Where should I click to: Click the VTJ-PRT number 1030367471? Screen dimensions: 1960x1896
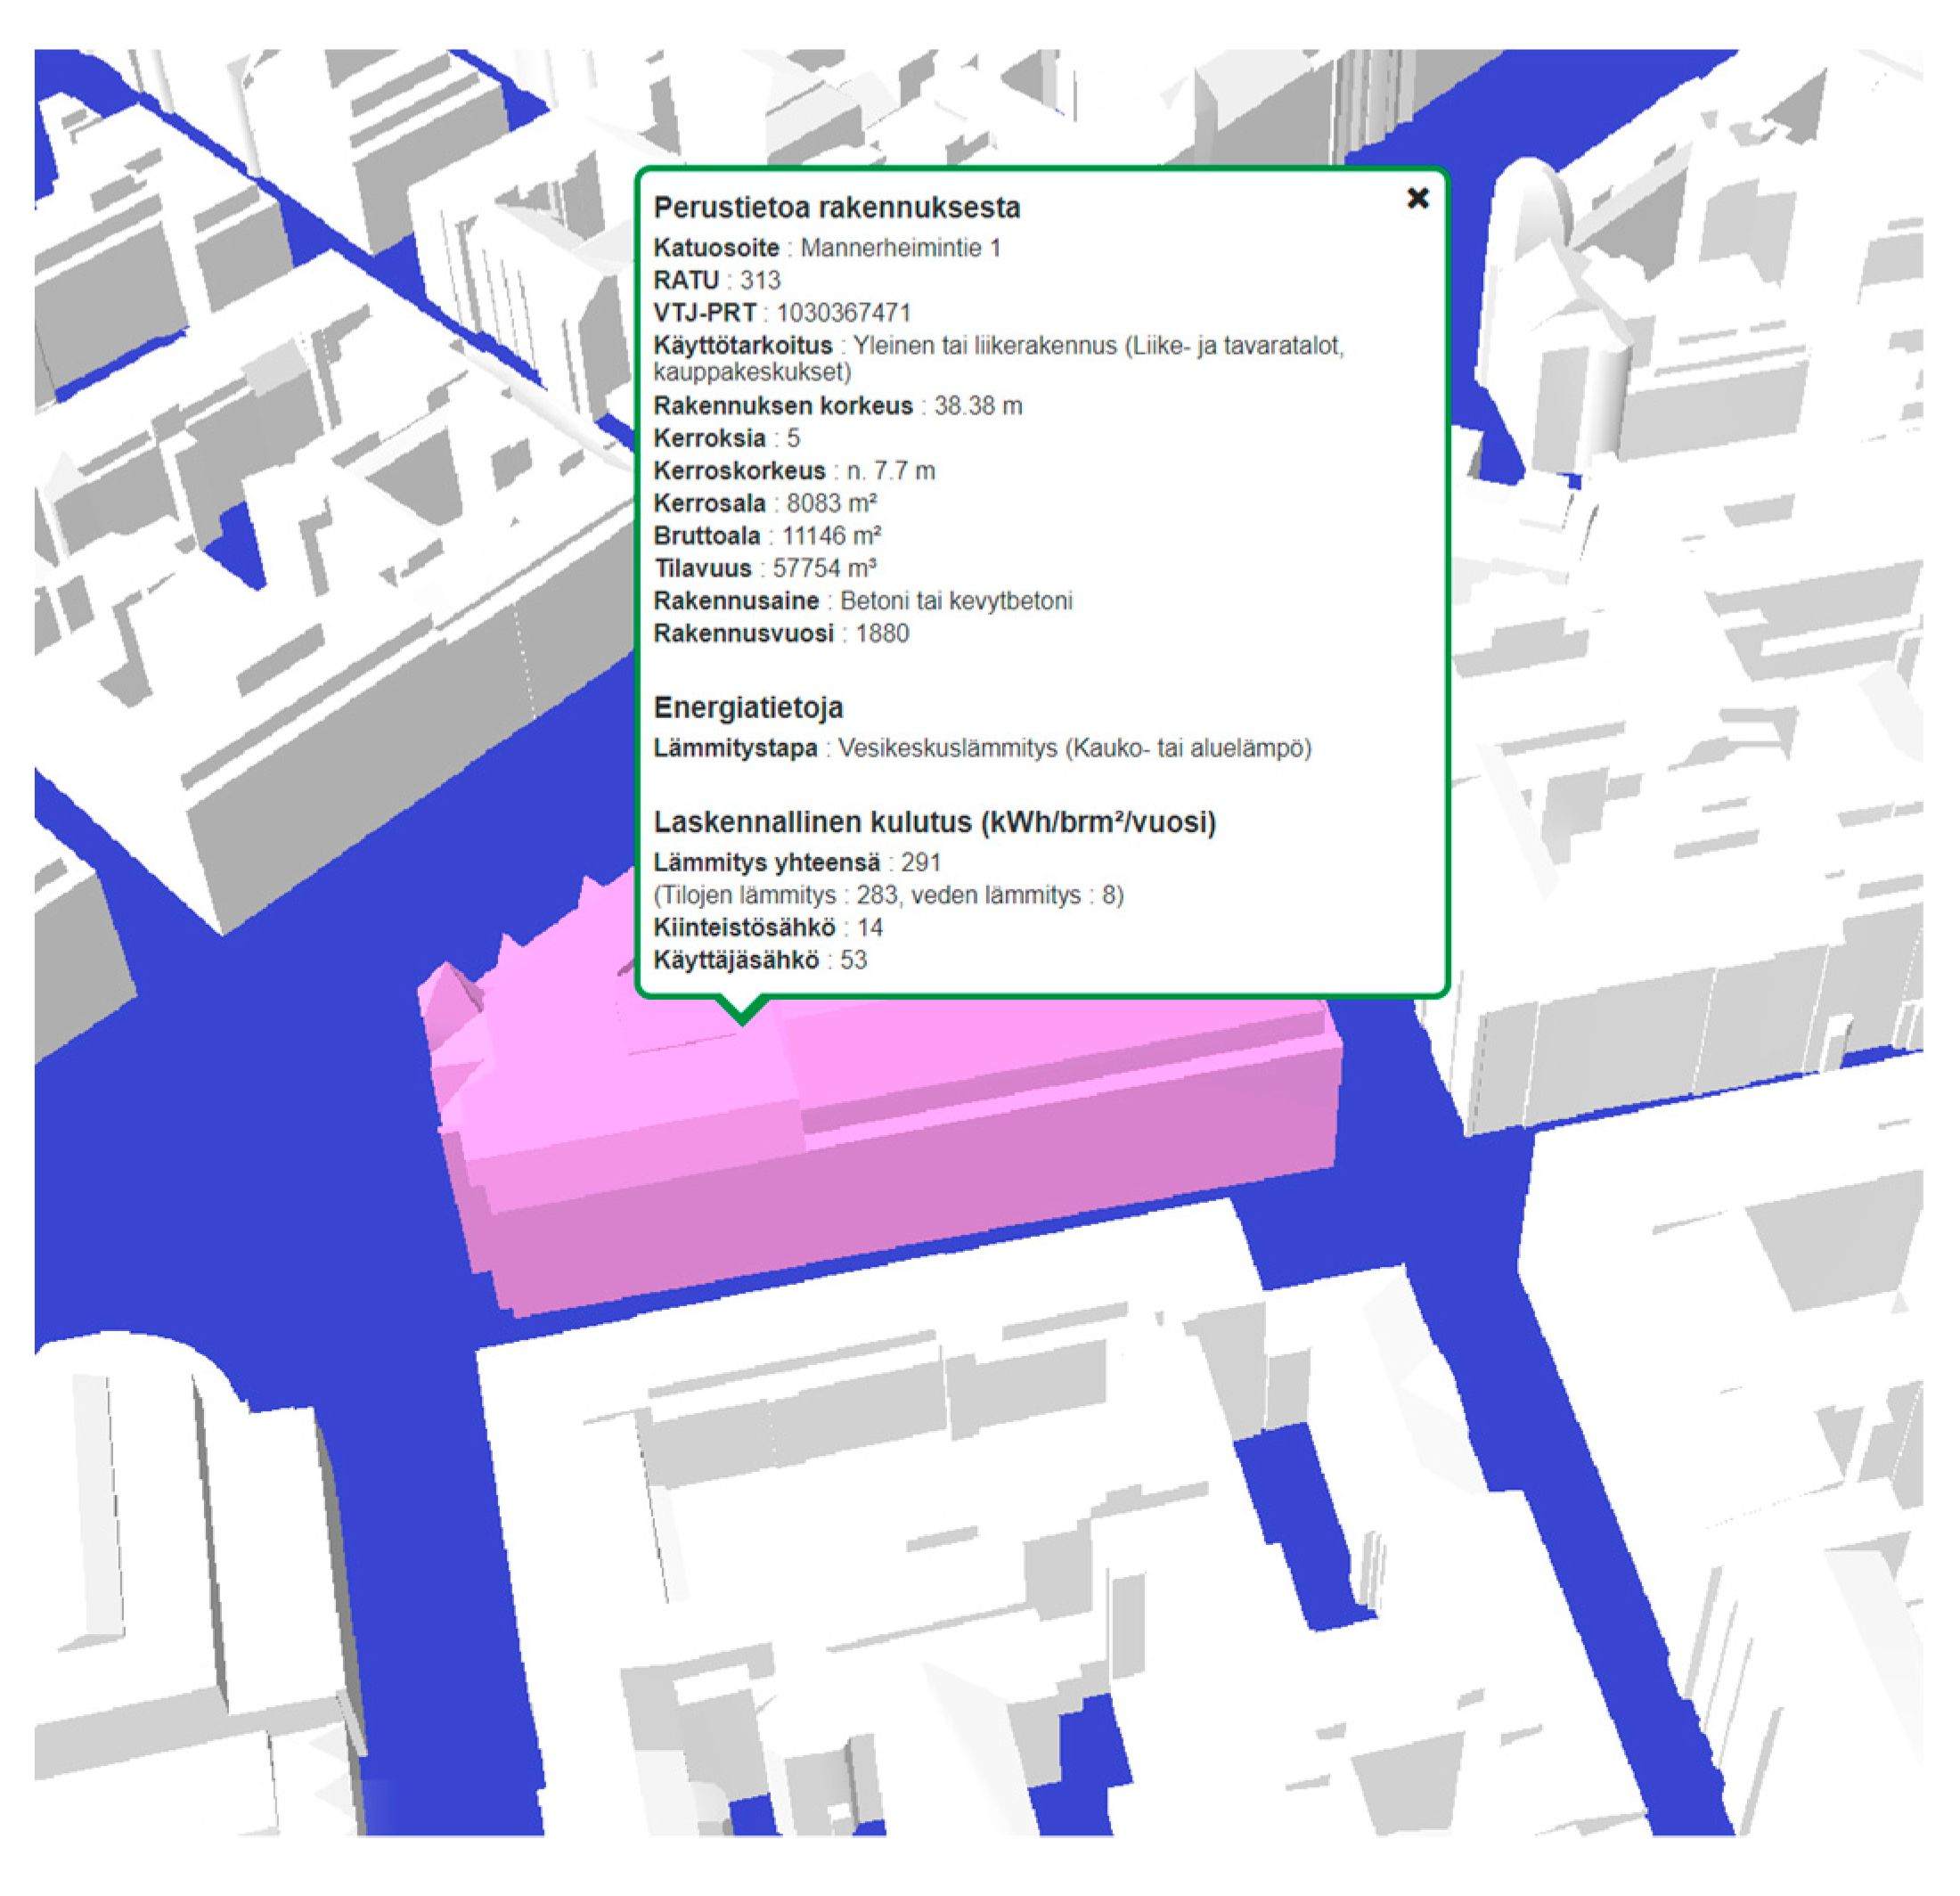[843, 313]
